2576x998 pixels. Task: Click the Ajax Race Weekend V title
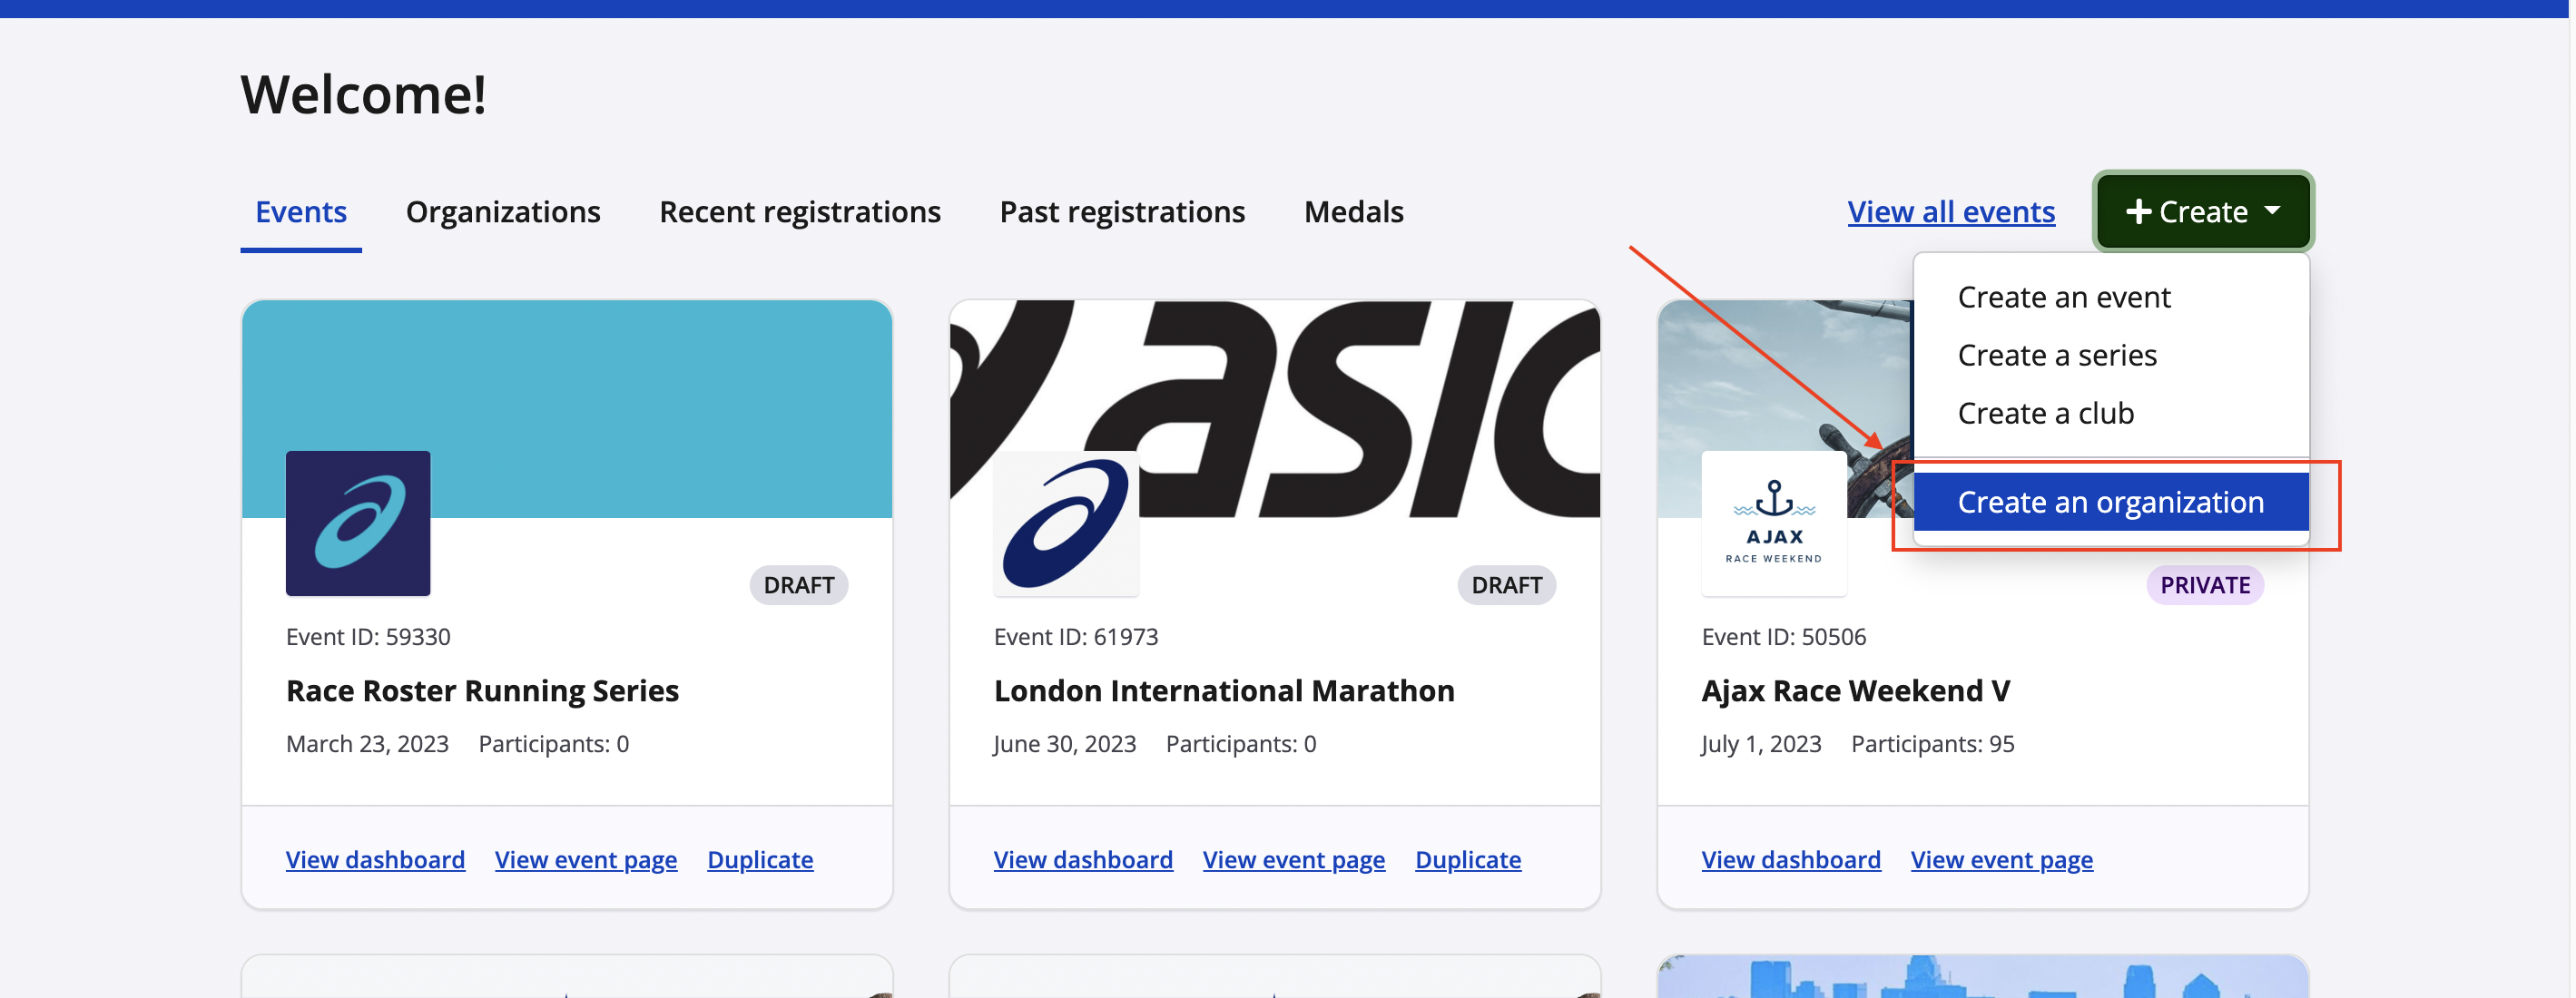(x=1855, y=691)
